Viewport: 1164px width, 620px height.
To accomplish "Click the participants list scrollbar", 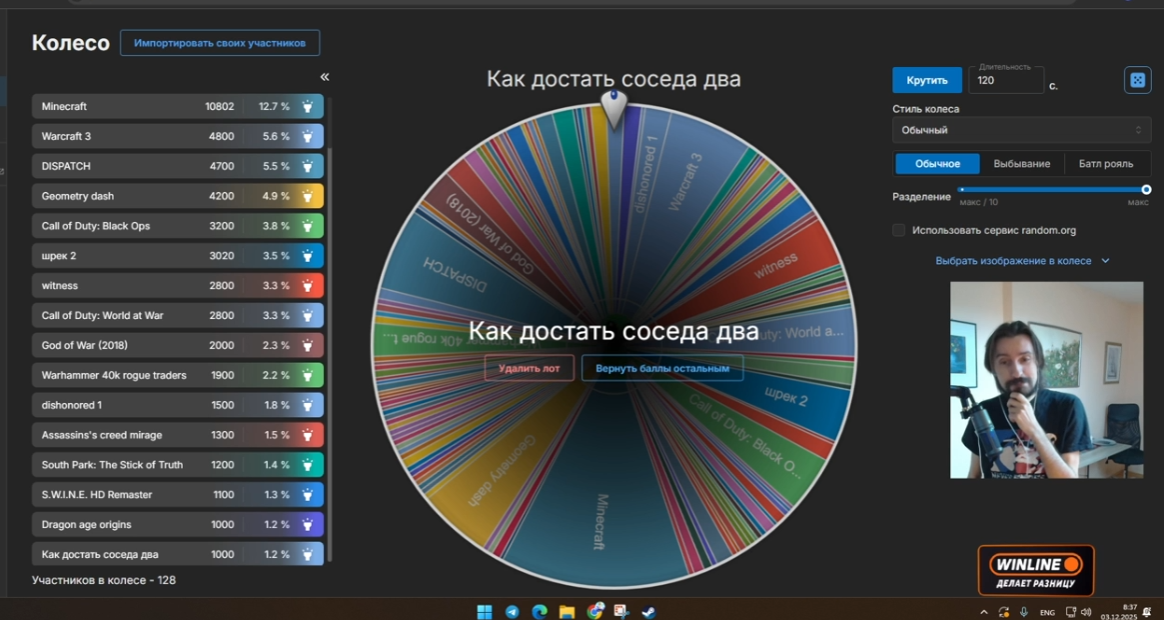I will (x=330, y=353).
